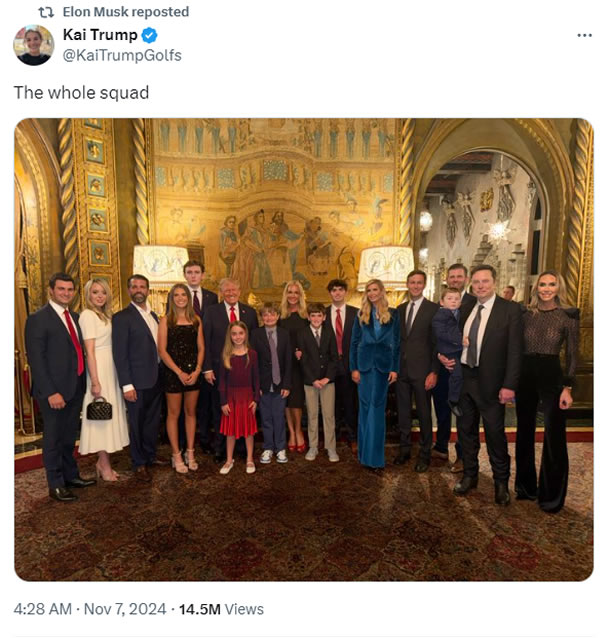Open Kai Trump's profile avatar
This screenshot has height=638, width=610.
click(x=33, y=45)
